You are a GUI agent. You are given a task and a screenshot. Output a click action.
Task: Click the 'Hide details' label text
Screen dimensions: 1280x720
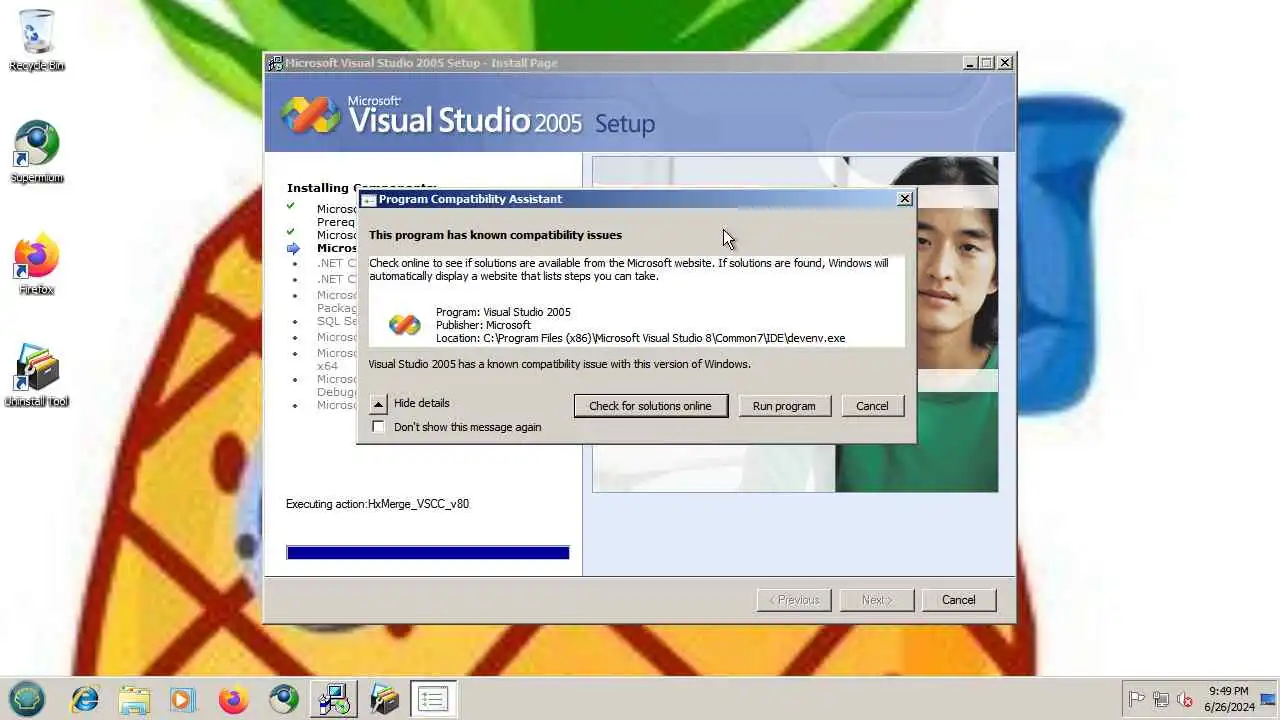point(421,403)
